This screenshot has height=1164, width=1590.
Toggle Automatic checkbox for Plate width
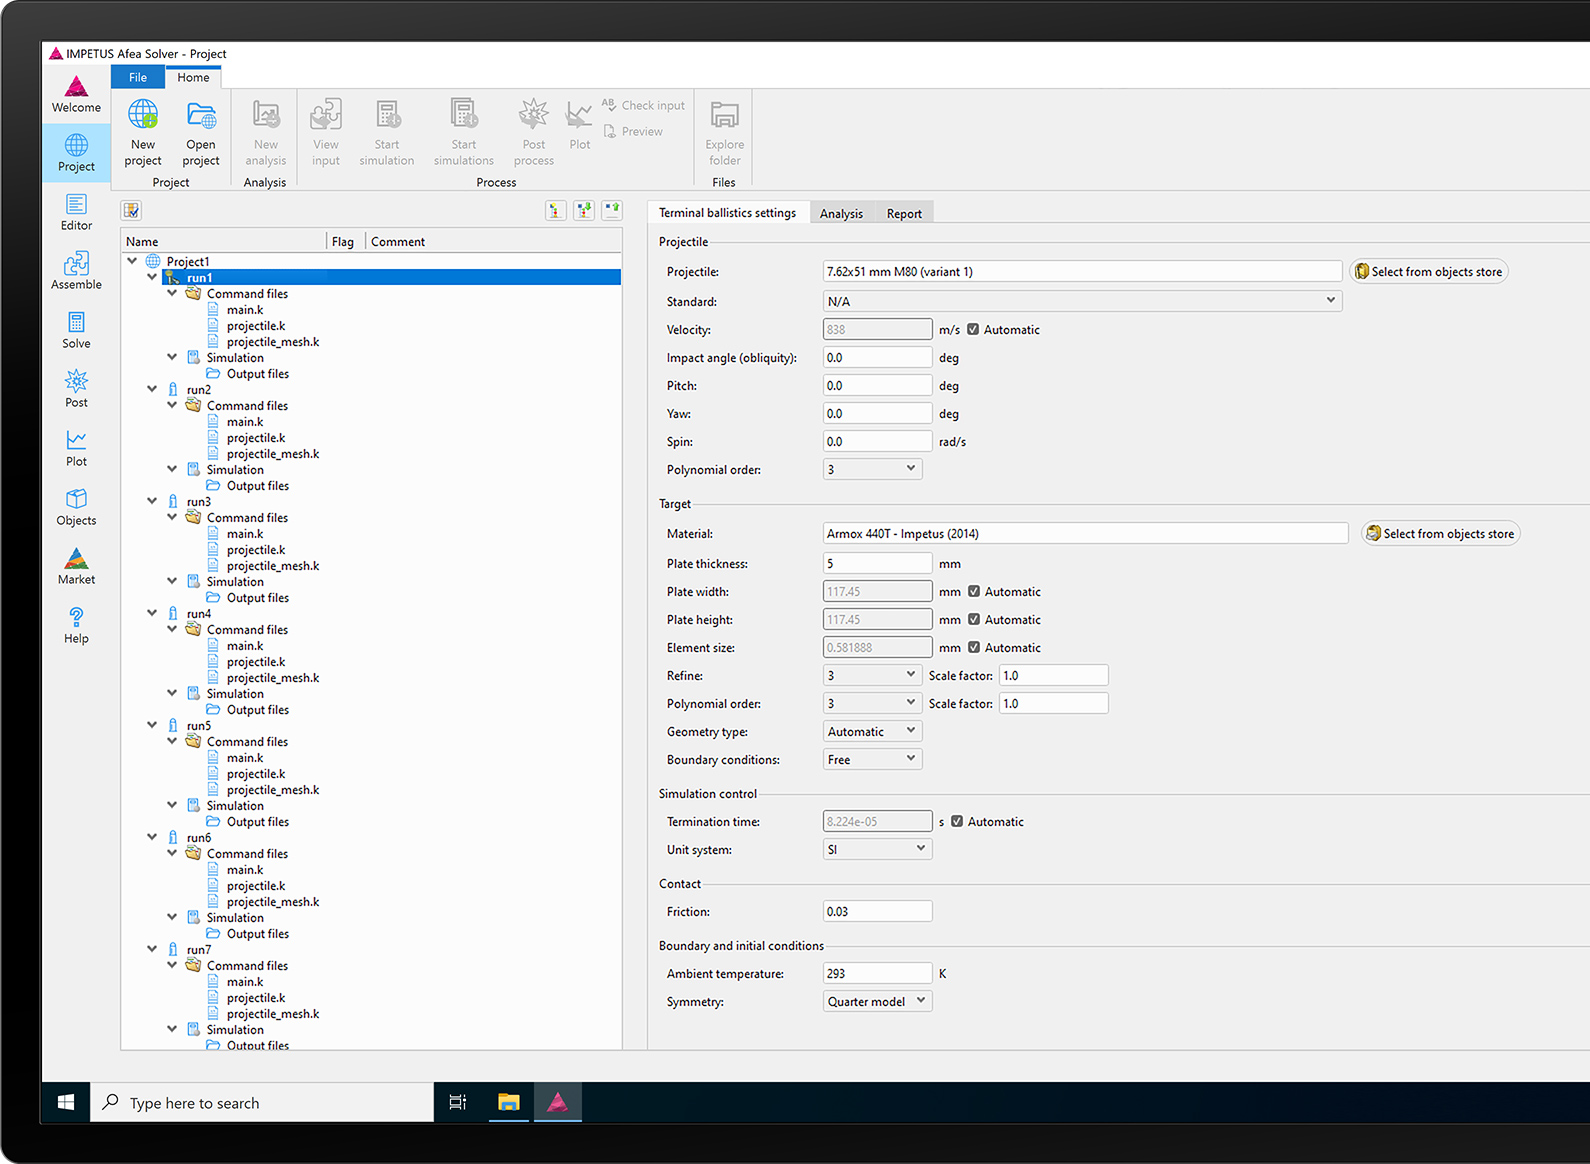pyautogui.click(x=974, y=591)
